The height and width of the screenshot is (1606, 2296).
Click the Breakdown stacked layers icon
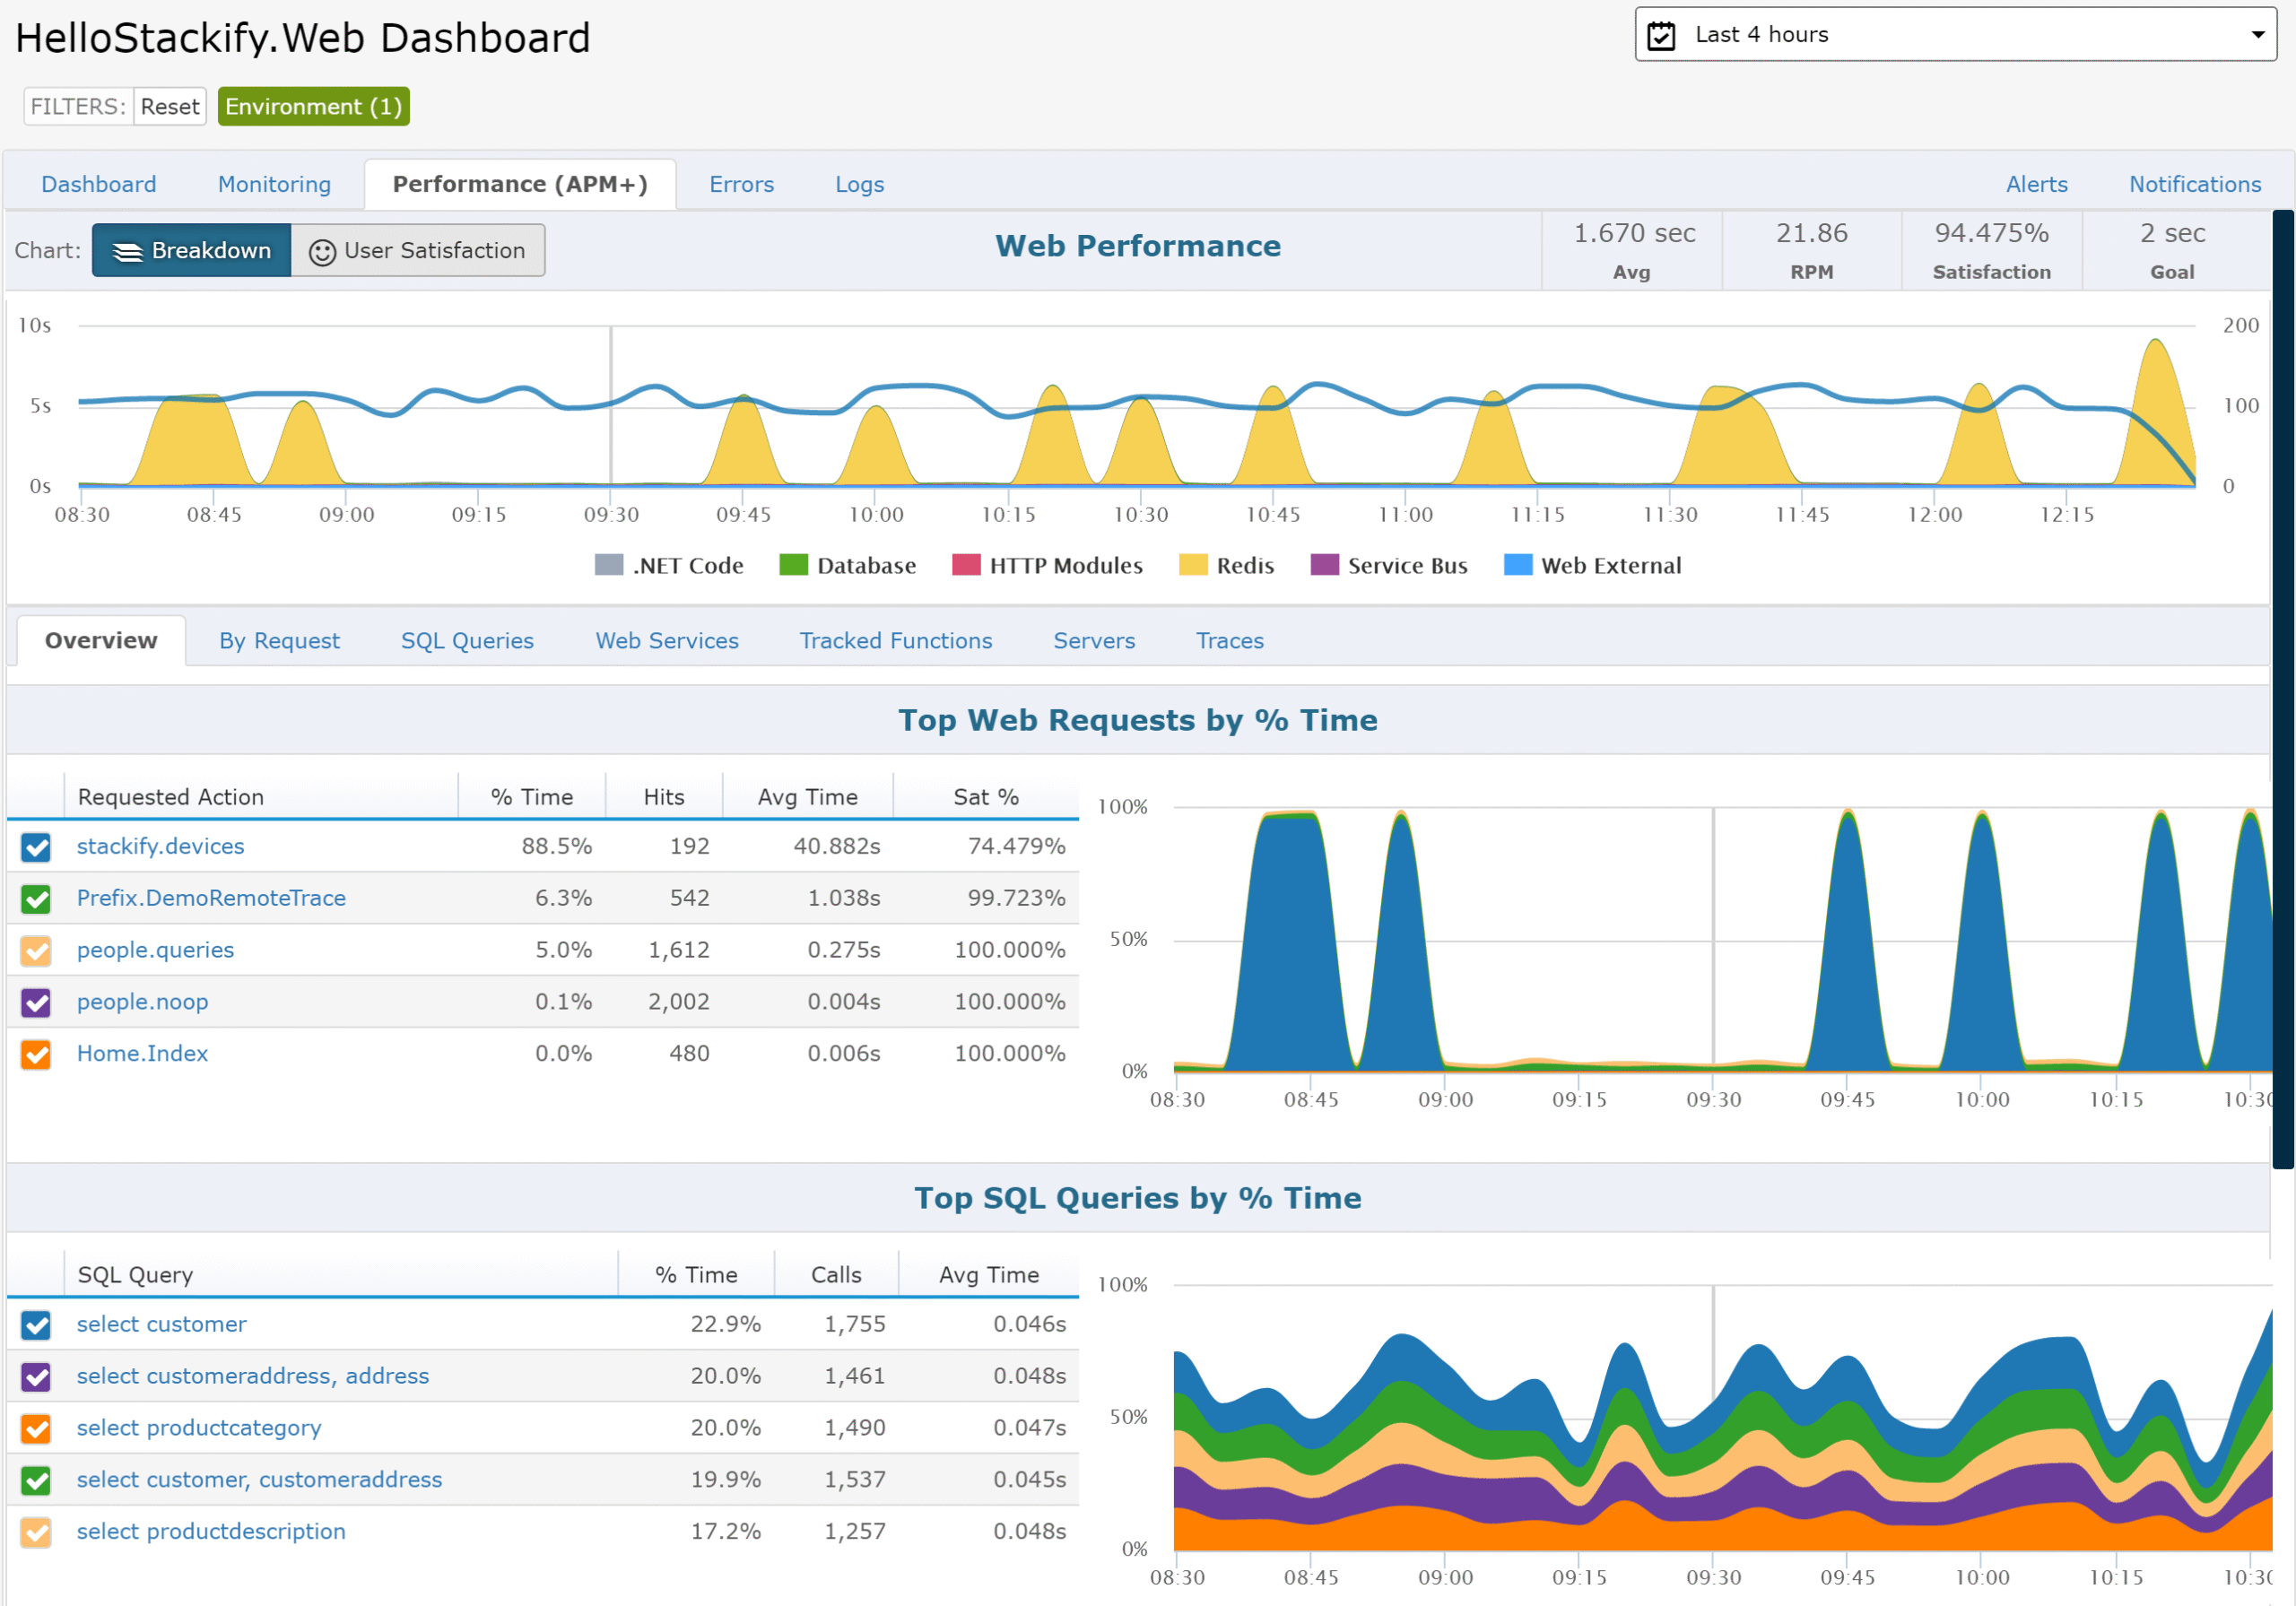127,251
